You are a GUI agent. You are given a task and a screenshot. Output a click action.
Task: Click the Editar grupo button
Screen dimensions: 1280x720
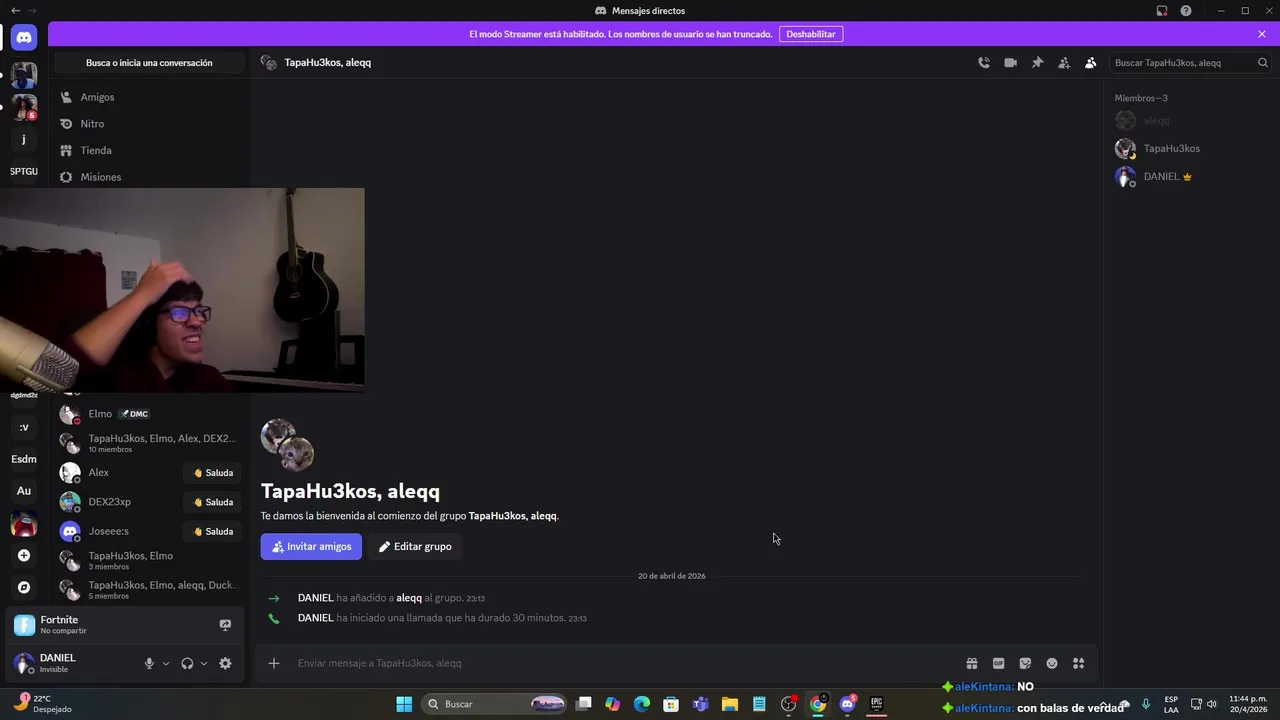tap(415, 547)
